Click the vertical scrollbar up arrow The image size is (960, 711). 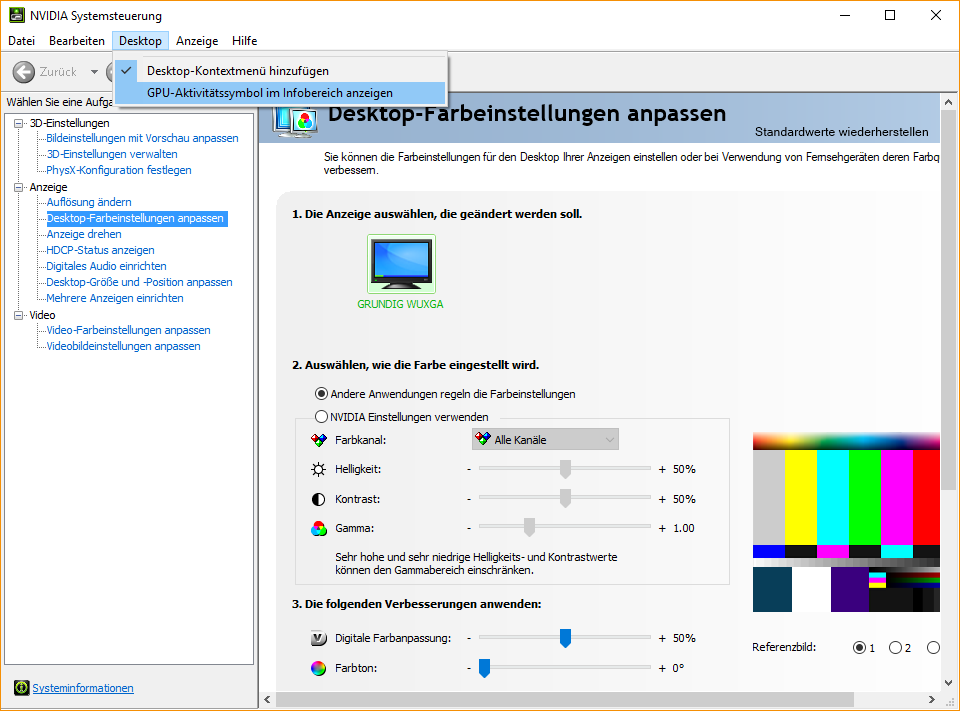click(x=948, y=102)
